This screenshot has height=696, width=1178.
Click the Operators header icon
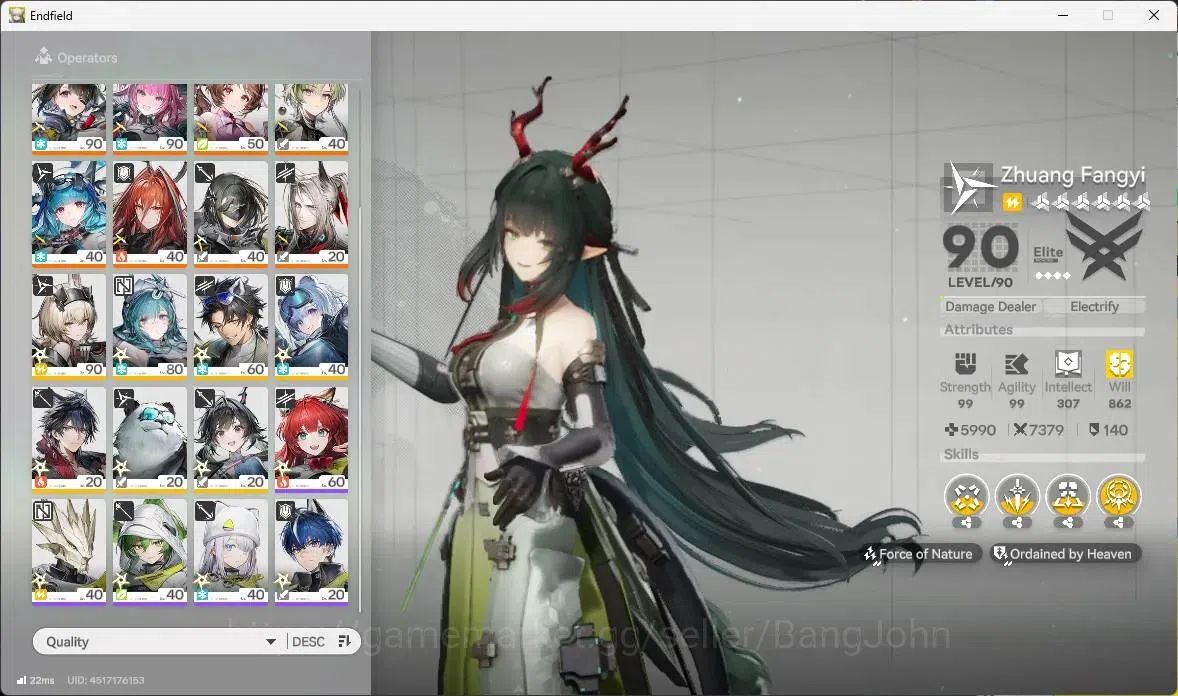tap(44, 56)
